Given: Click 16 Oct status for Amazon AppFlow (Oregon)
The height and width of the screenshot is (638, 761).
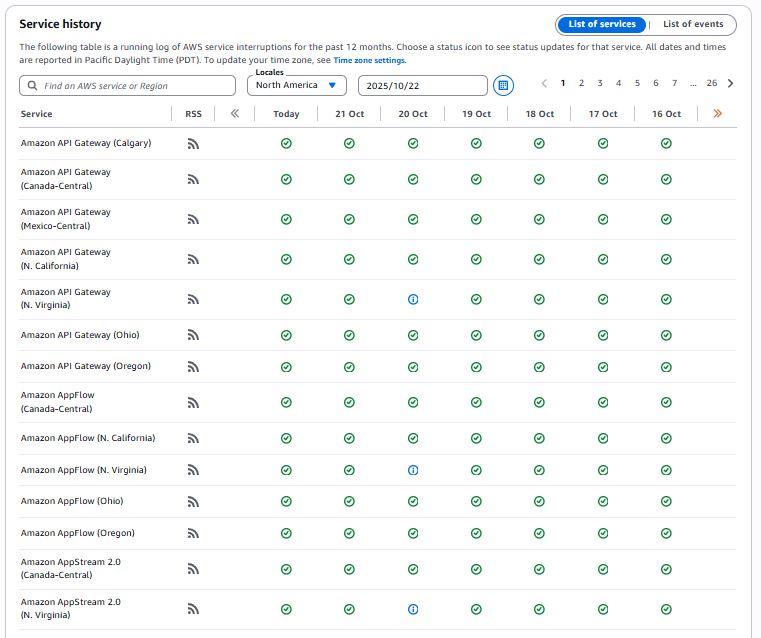Looking at the screenshot, I should click(666, 533).
